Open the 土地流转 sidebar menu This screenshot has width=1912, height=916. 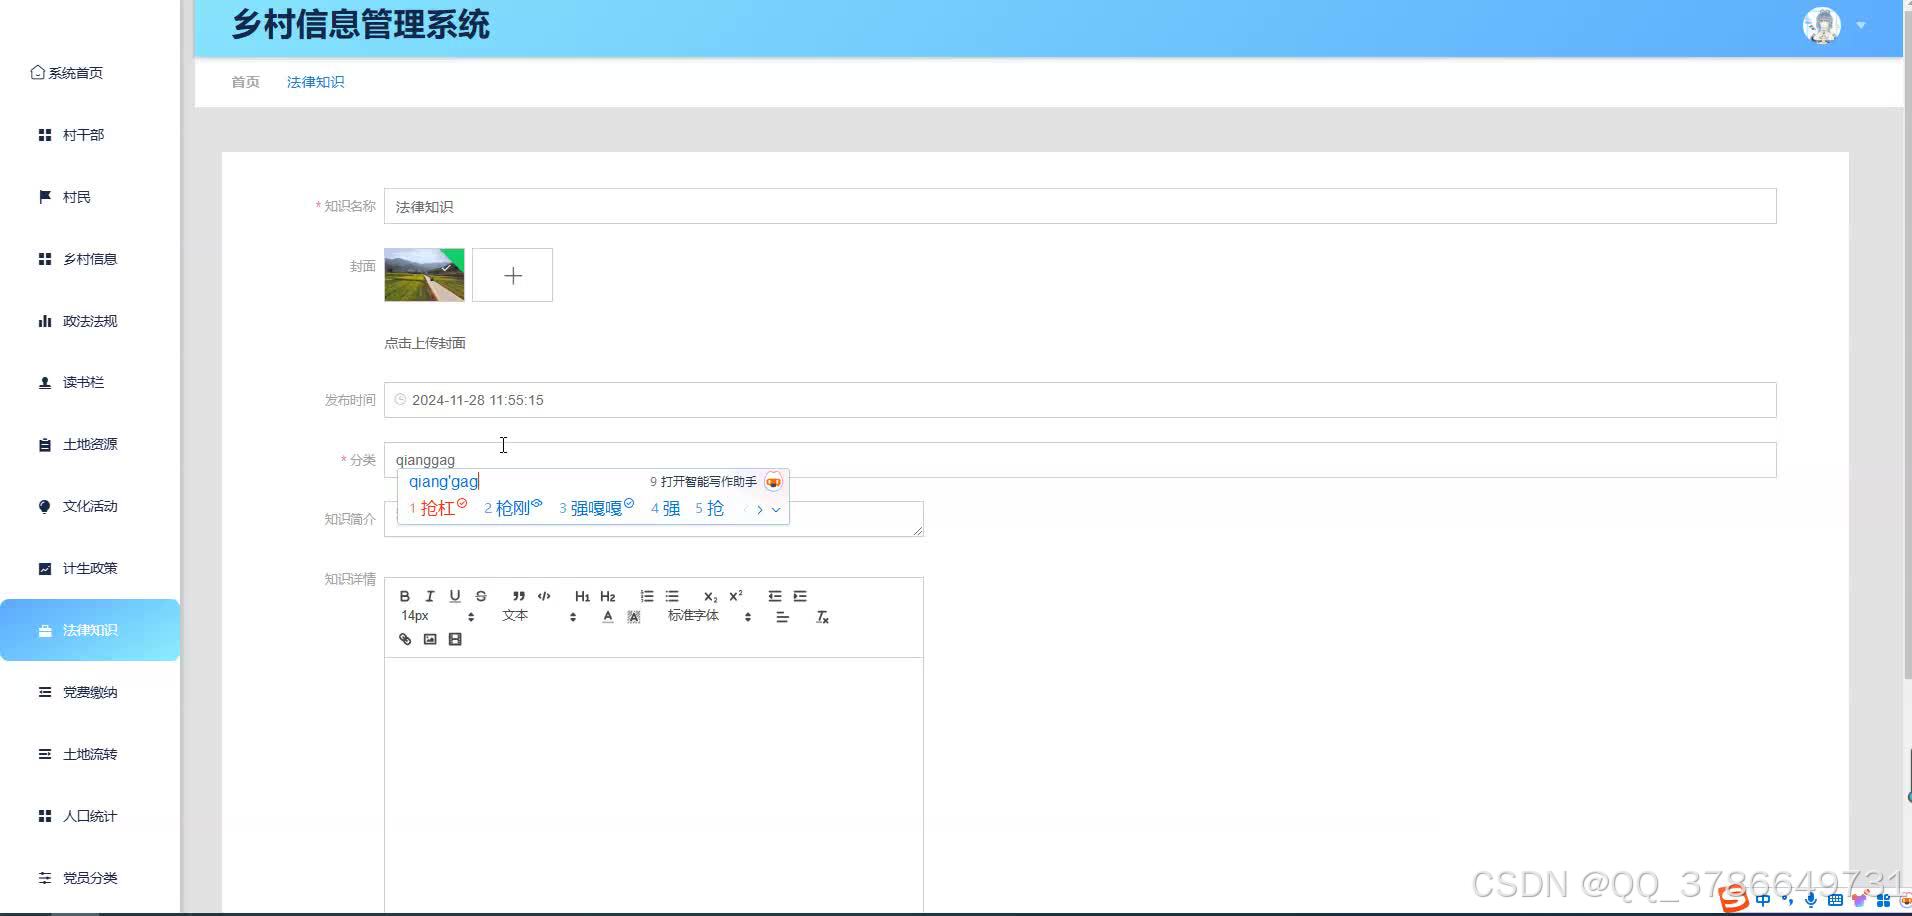[x=90, y=754]
